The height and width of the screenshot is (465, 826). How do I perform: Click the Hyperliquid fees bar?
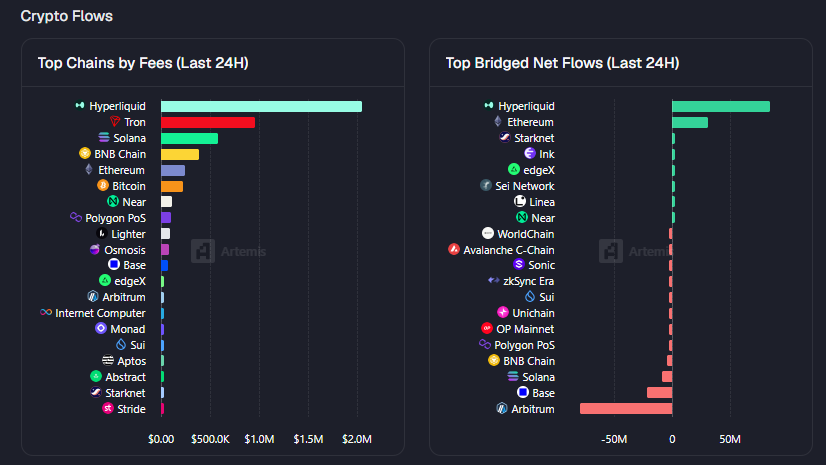click(x=261, y=106)
